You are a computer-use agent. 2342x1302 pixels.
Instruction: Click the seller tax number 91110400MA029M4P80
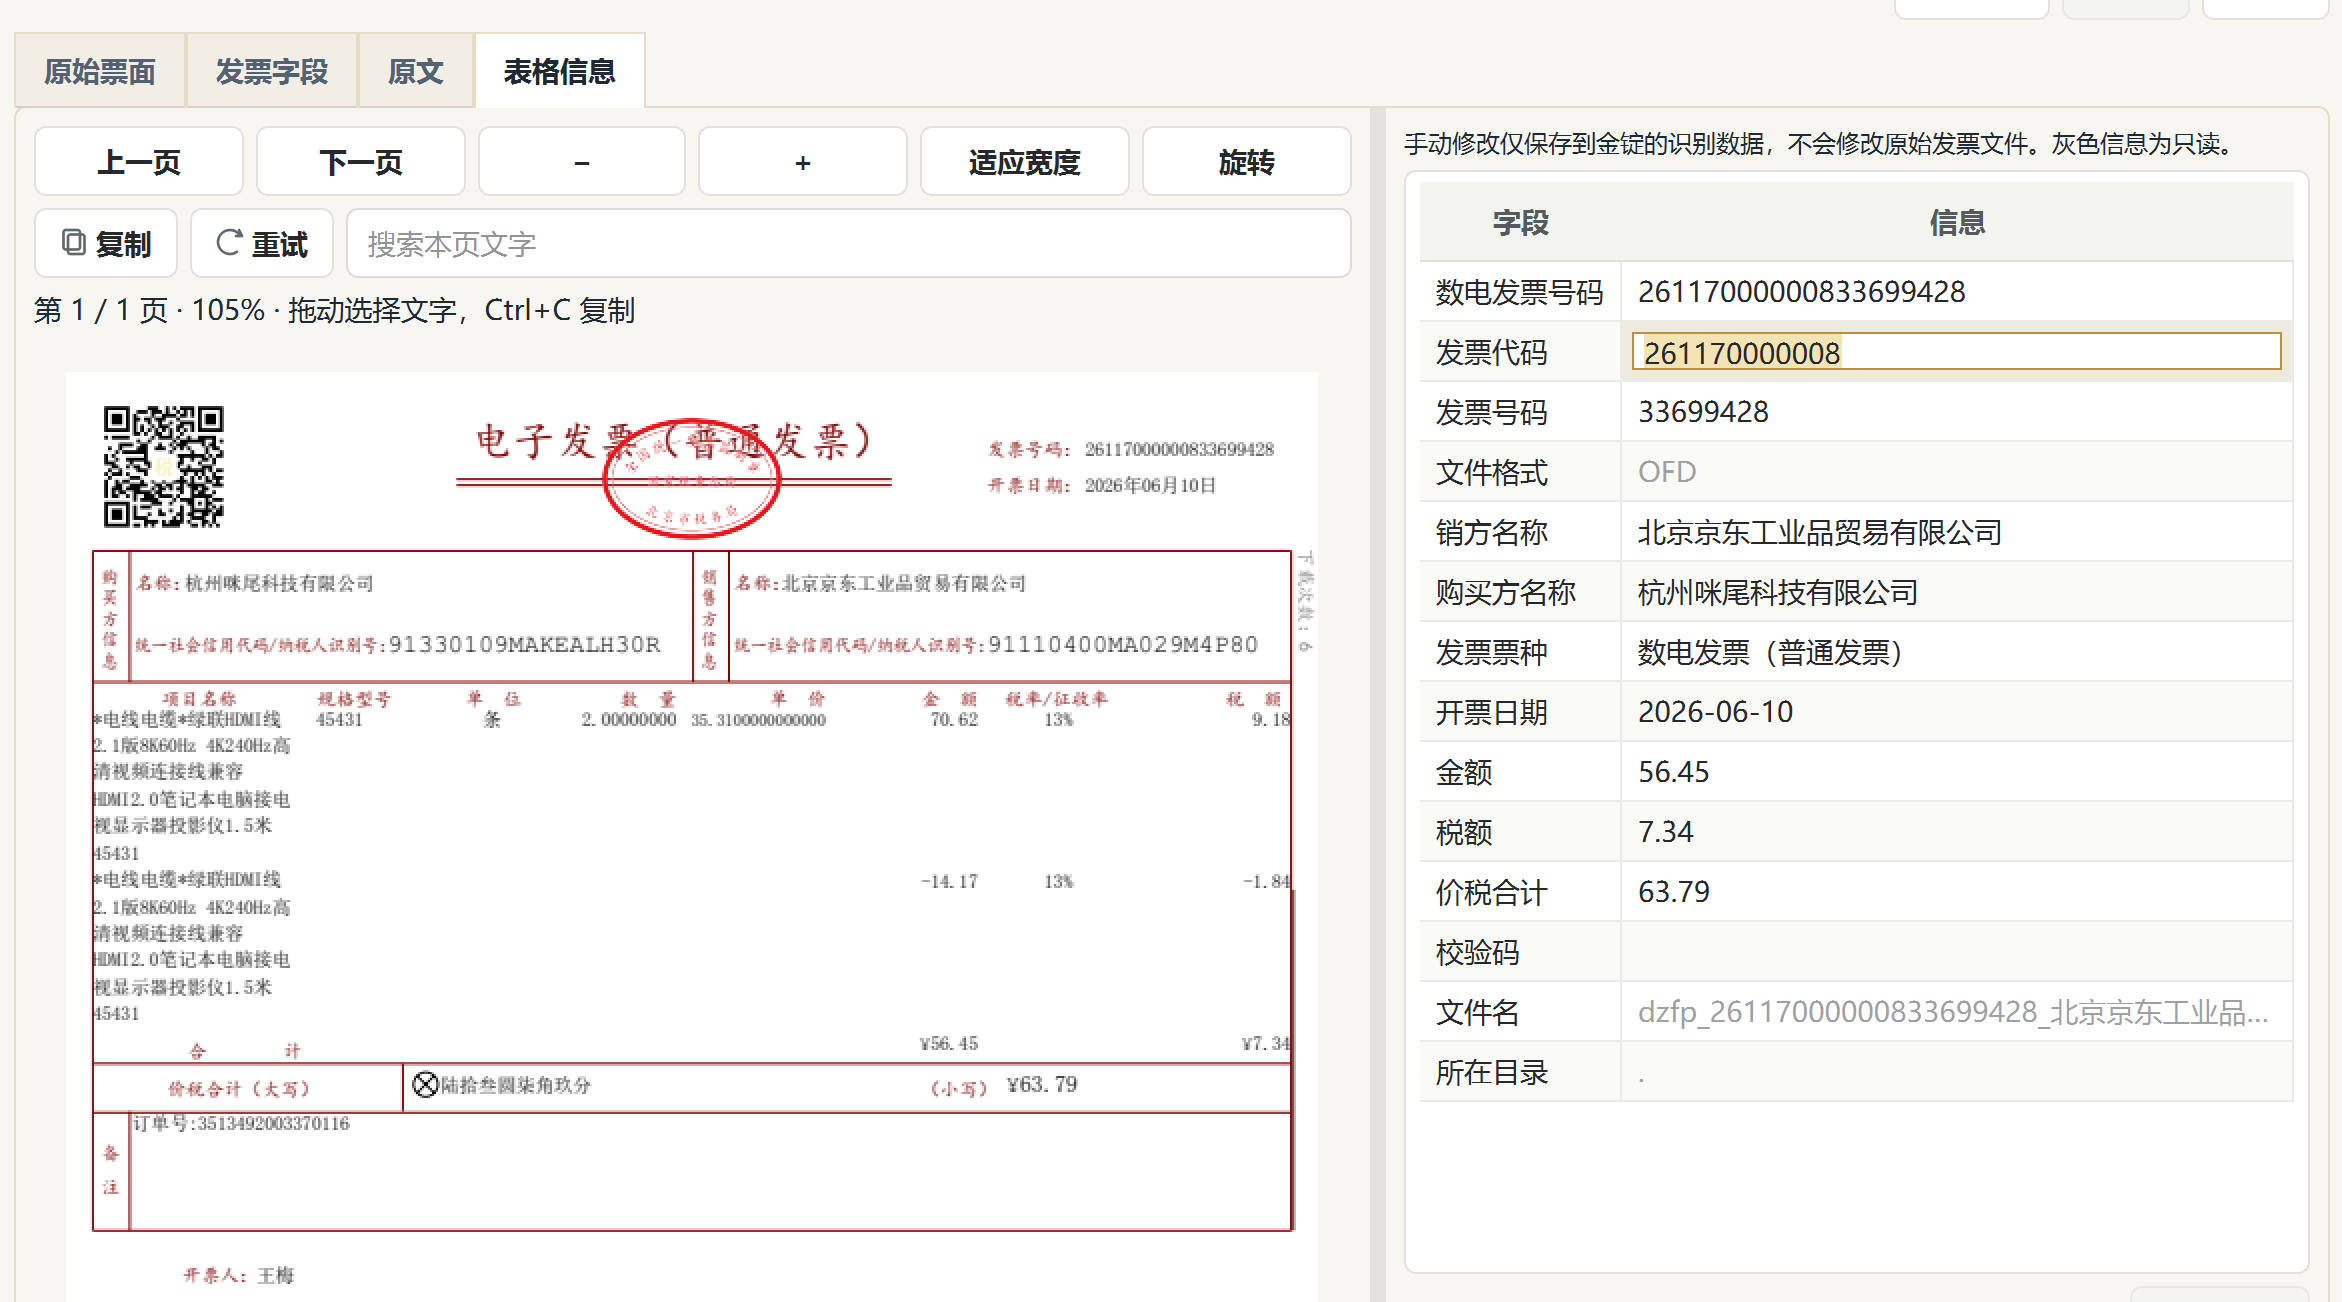click(1123, 645)
